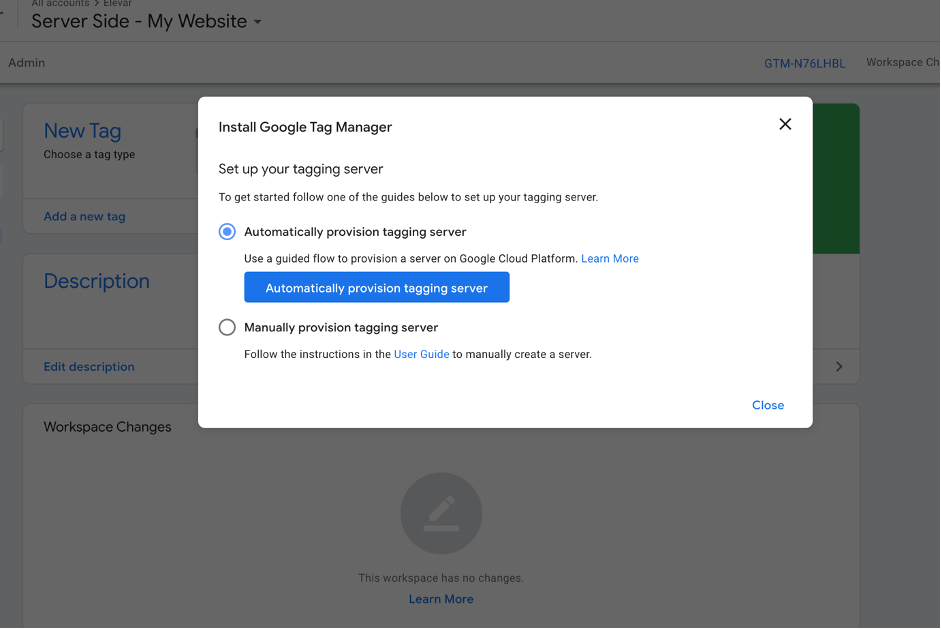Click the New Tag heading
This screenshot has height=629, width=941.
click(x=82, y=131)
